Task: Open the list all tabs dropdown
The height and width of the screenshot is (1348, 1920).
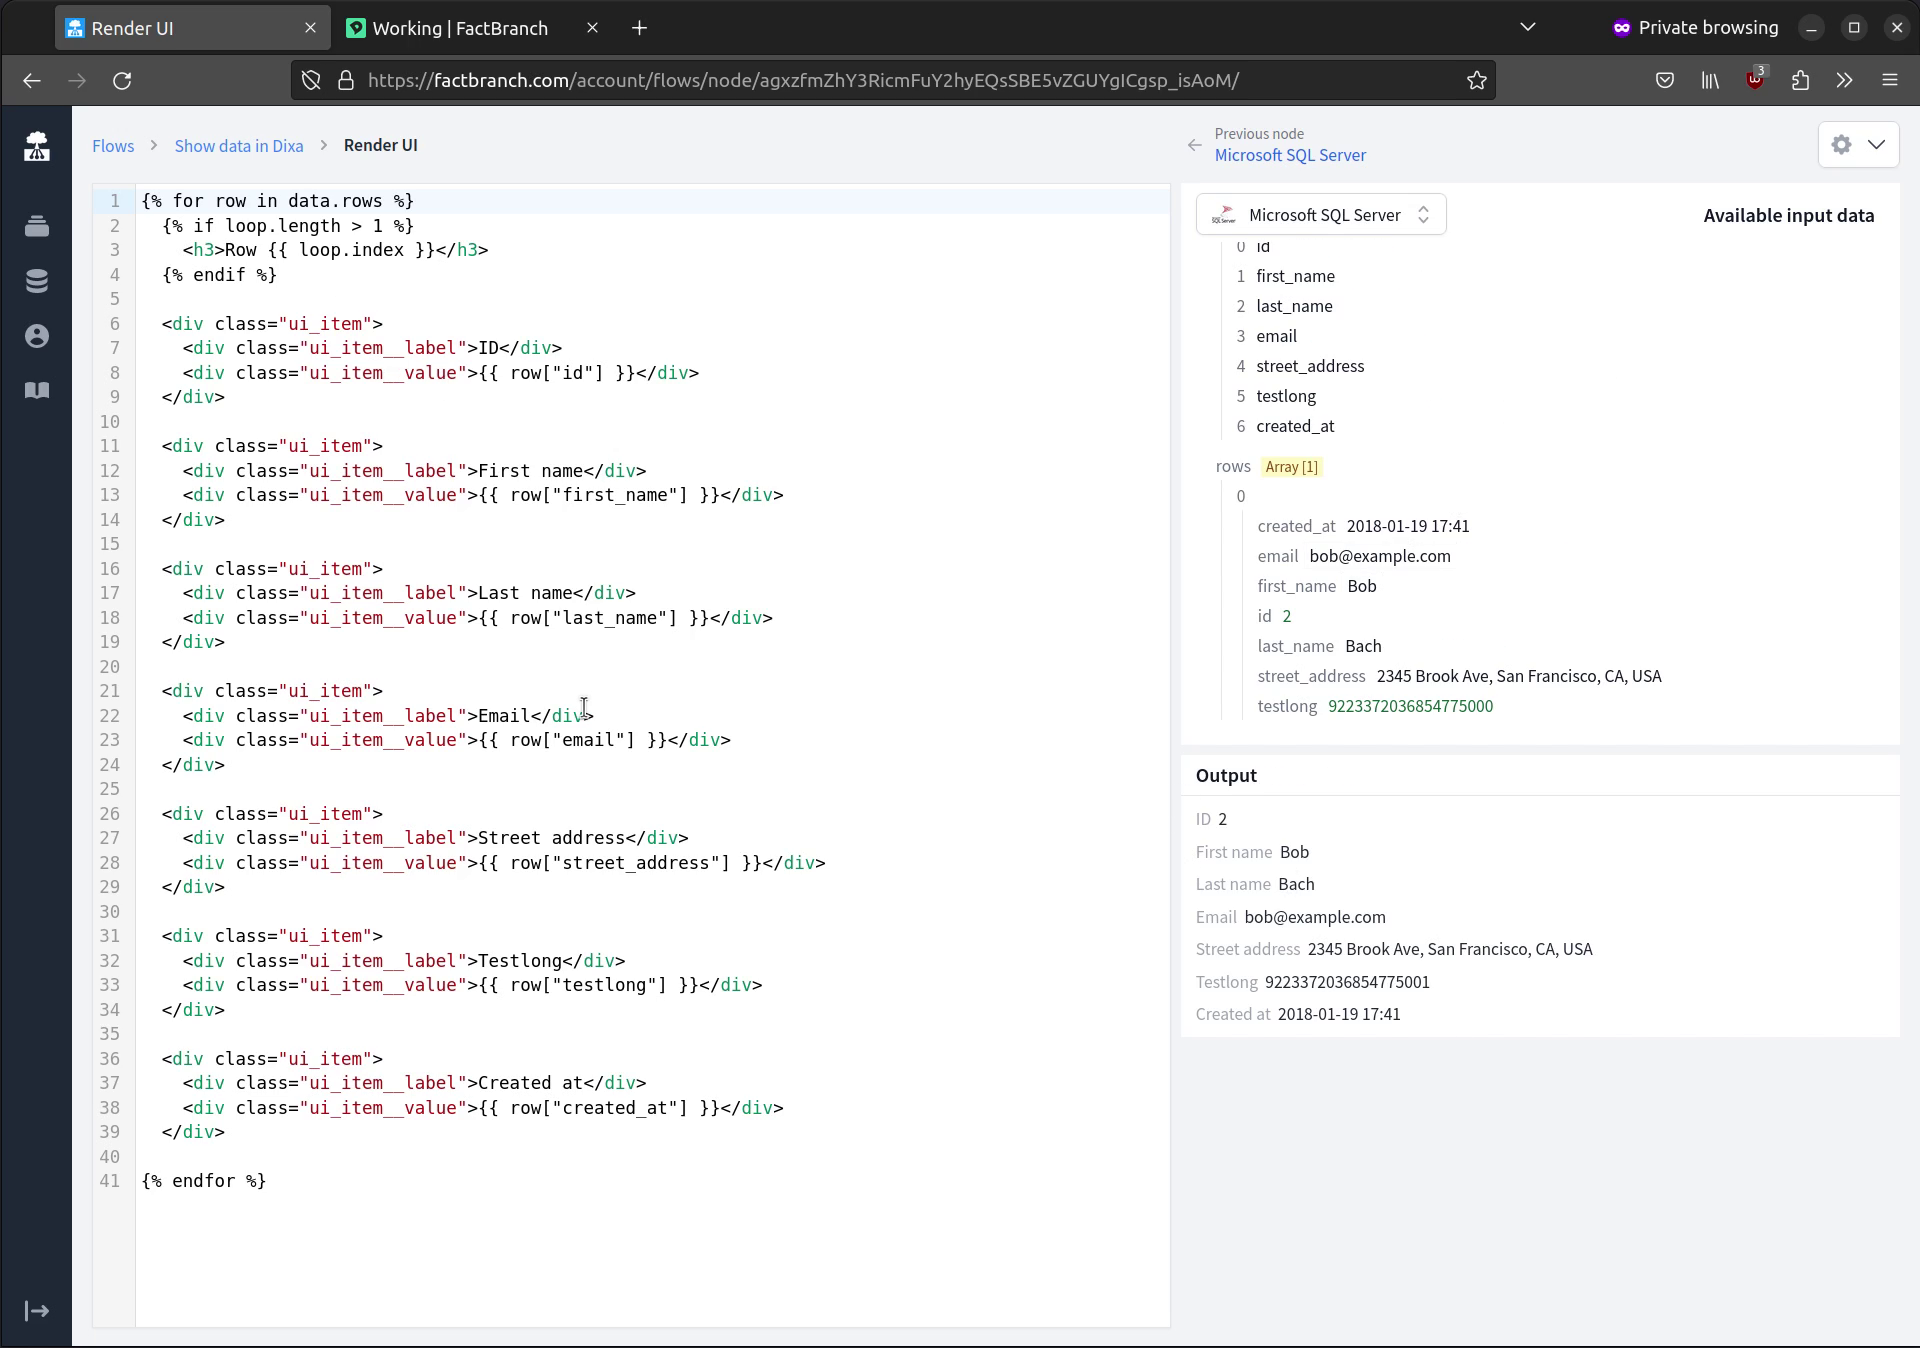Action: point(1527,27)
